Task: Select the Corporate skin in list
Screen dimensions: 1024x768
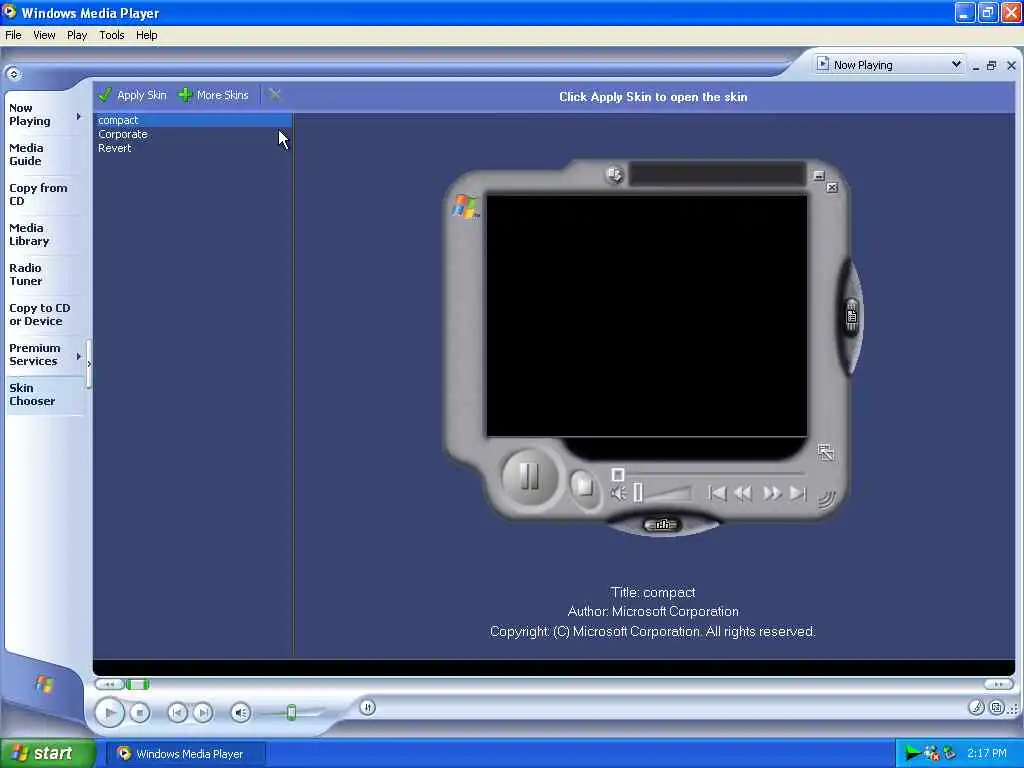Action: pyautogui.click(x=193, y=135)
